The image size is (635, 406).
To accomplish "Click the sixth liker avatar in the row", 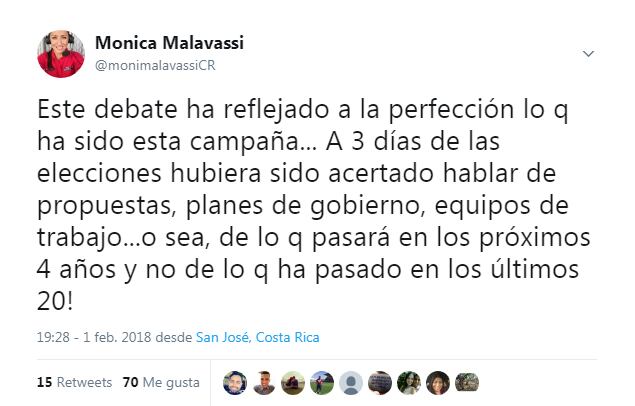I will [x=380, y=382].
